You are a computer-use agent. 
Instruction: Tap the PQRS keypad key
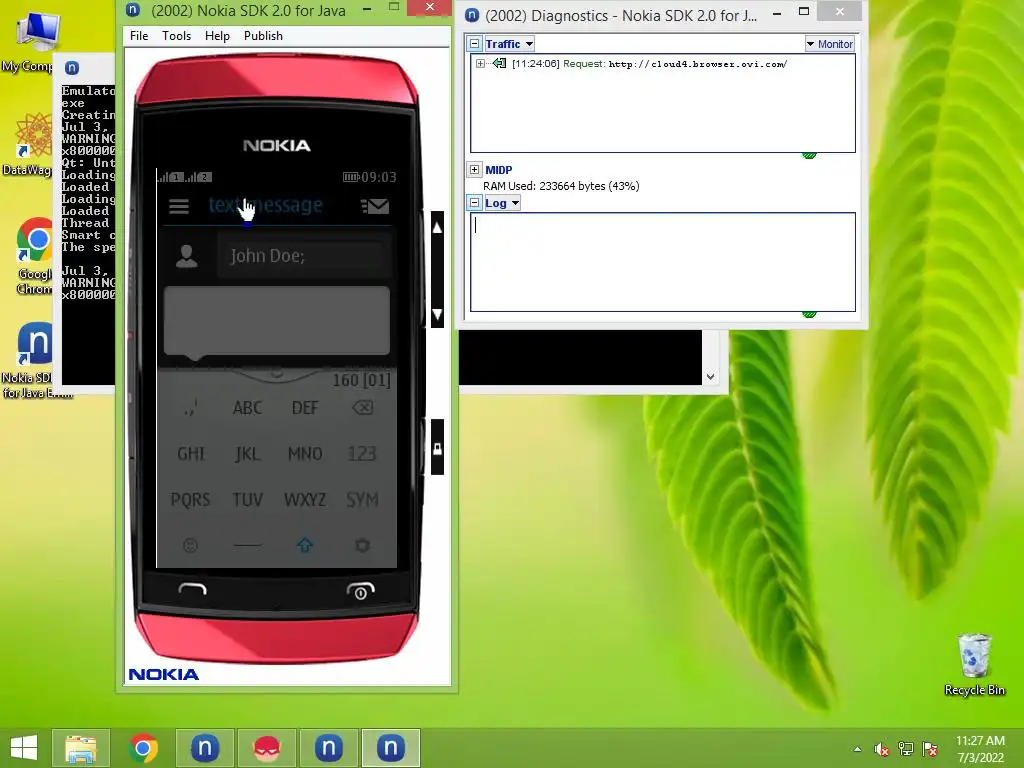tap(191, 500)
